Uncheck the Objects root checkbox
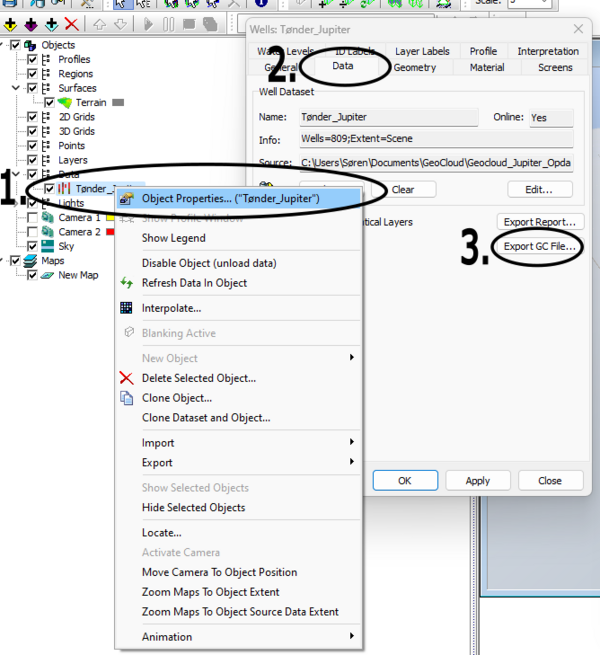The height and width of the screenshot is (655, 600). pos(15,45)
